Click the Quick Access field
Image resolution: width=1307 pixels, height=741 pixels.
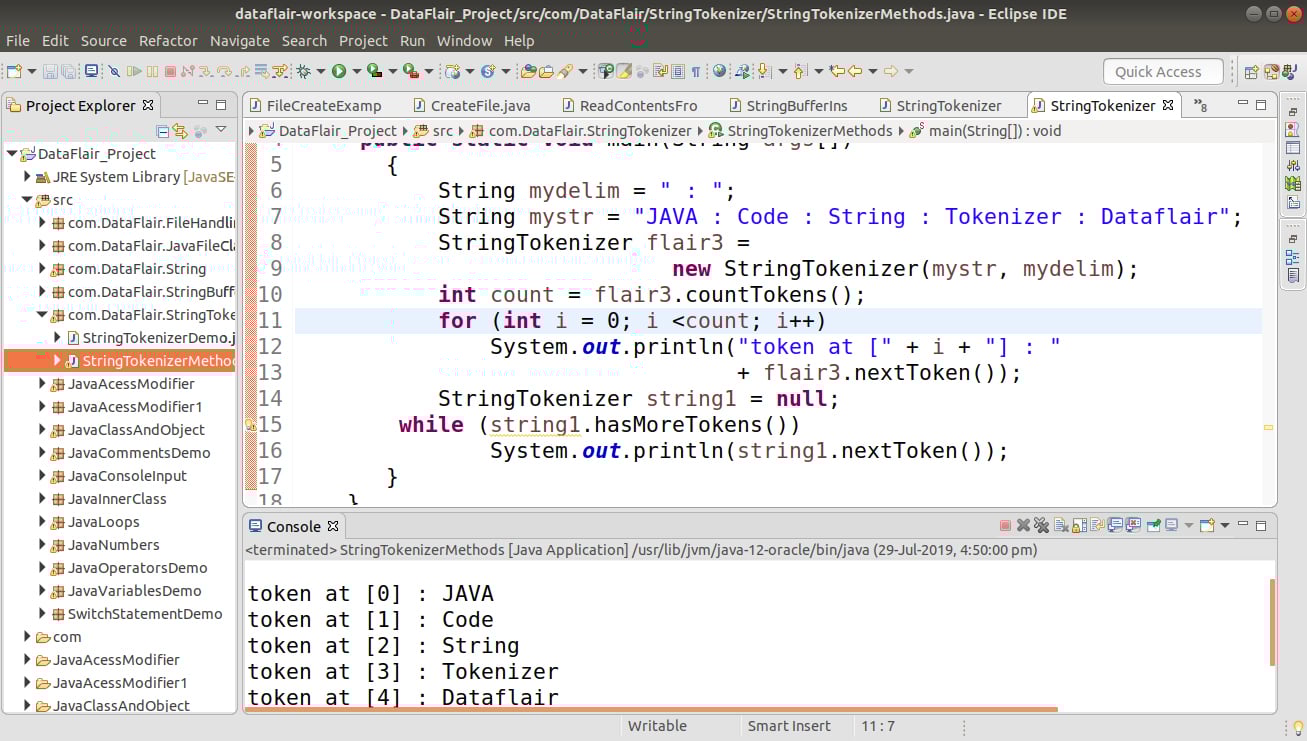[1162, 71]
